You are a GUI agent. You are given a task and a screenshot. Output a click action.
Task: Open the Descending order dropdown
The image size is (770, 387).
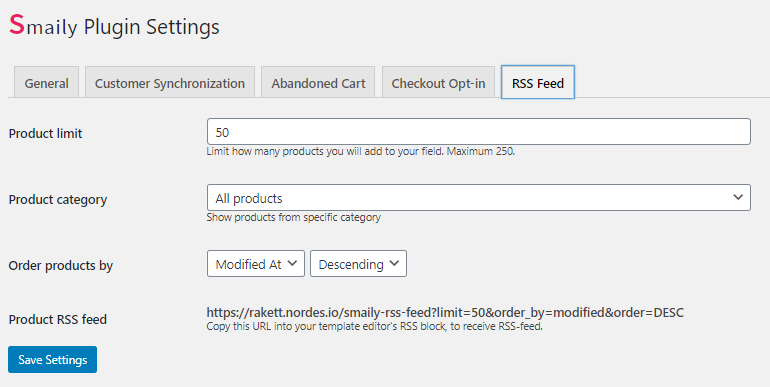[x=358, y=264]
